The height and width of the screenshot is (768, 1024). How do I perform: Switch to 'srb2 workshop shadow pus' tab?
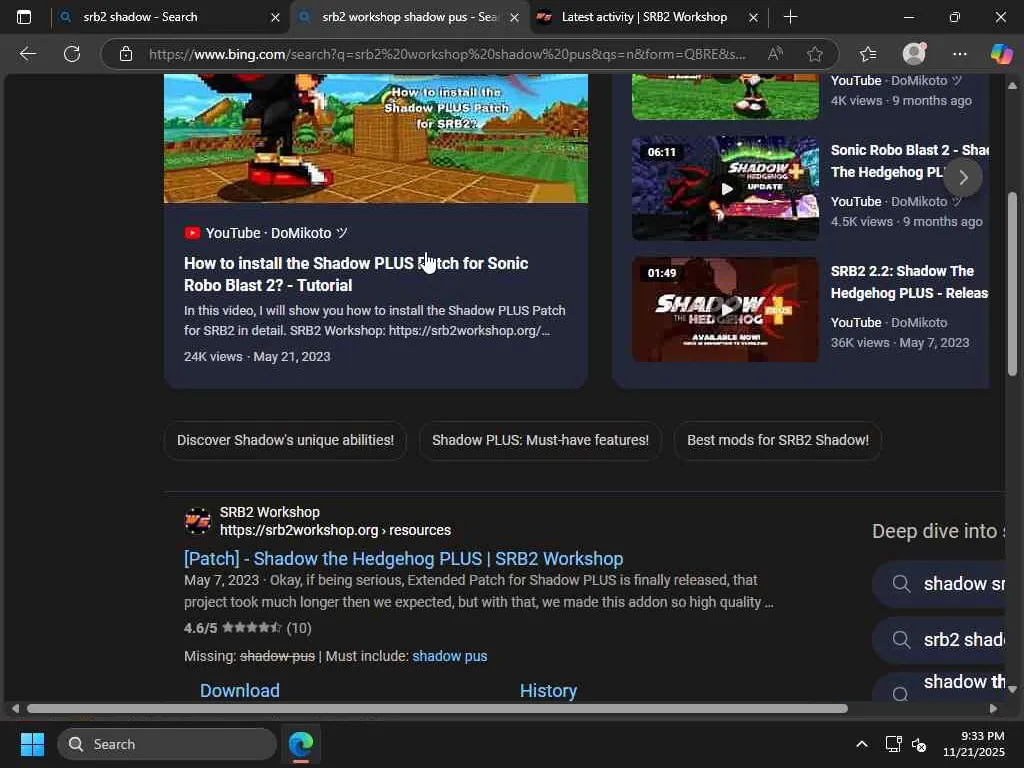pos(409,17)
